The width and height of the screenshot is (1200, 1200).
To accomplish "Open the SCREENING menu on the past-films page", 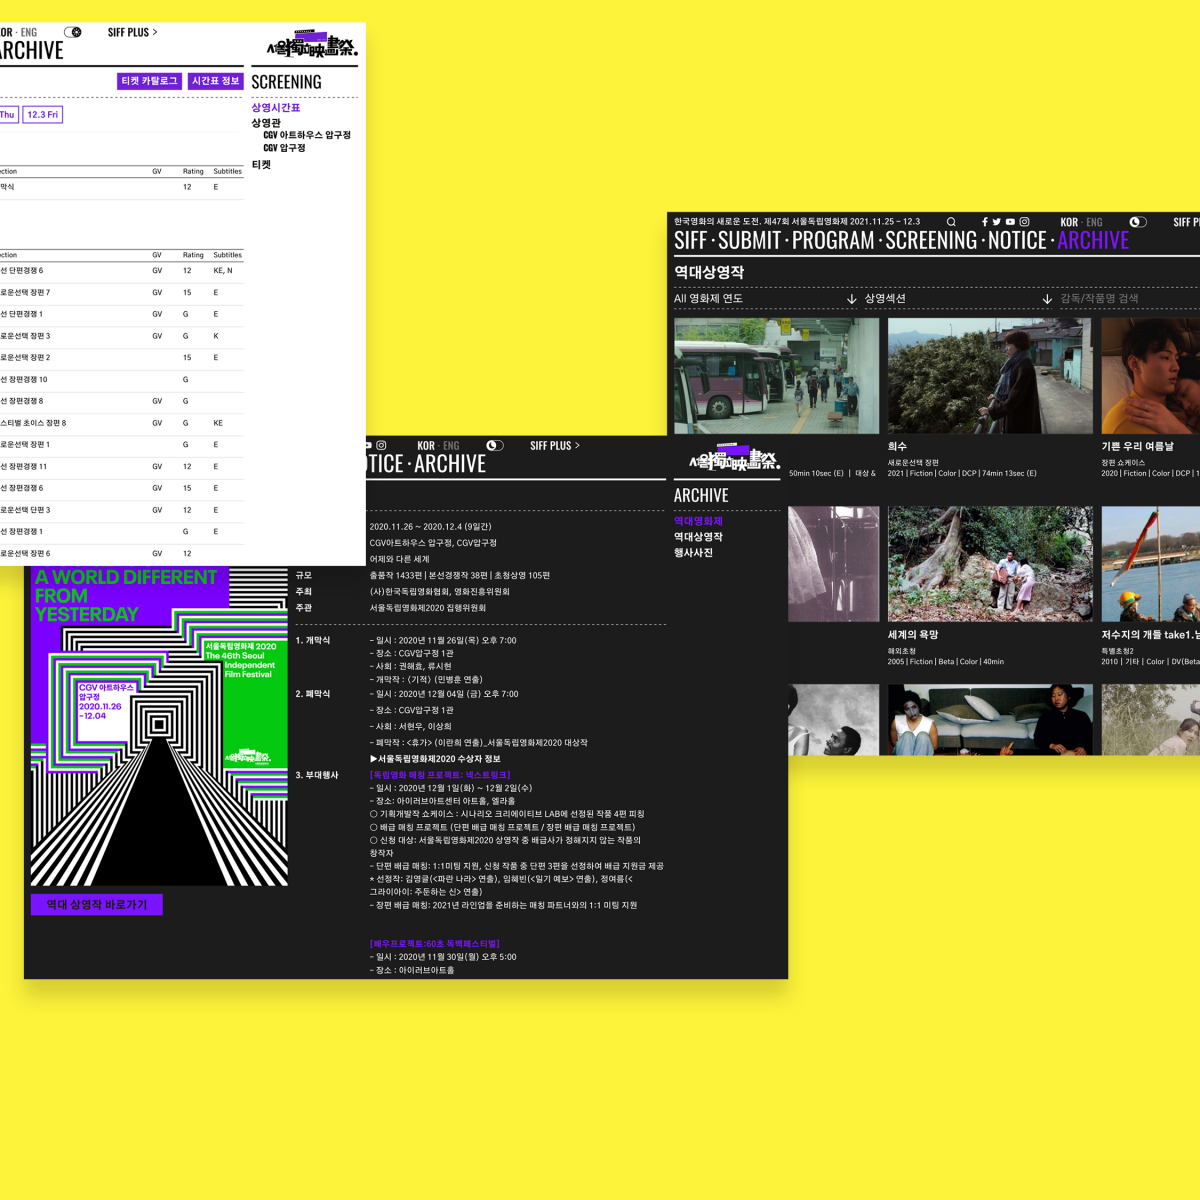I will [x=931, y=241].
